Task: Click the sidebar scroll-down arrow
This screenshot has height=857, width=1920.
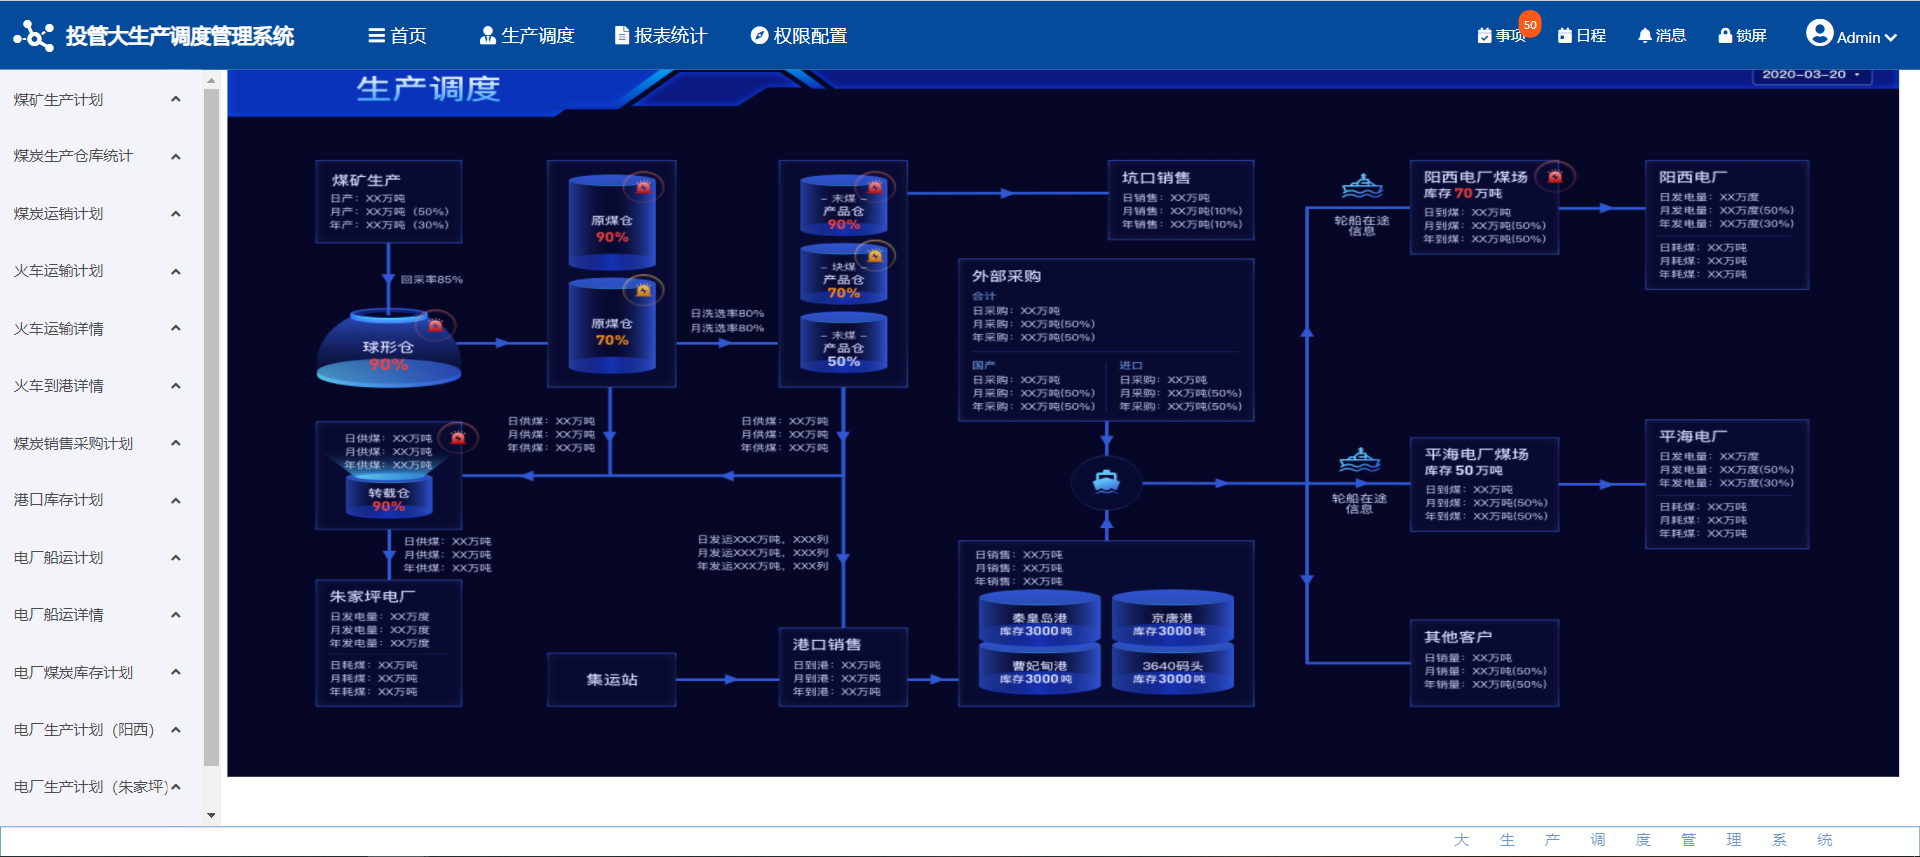Action: (211, 815)
